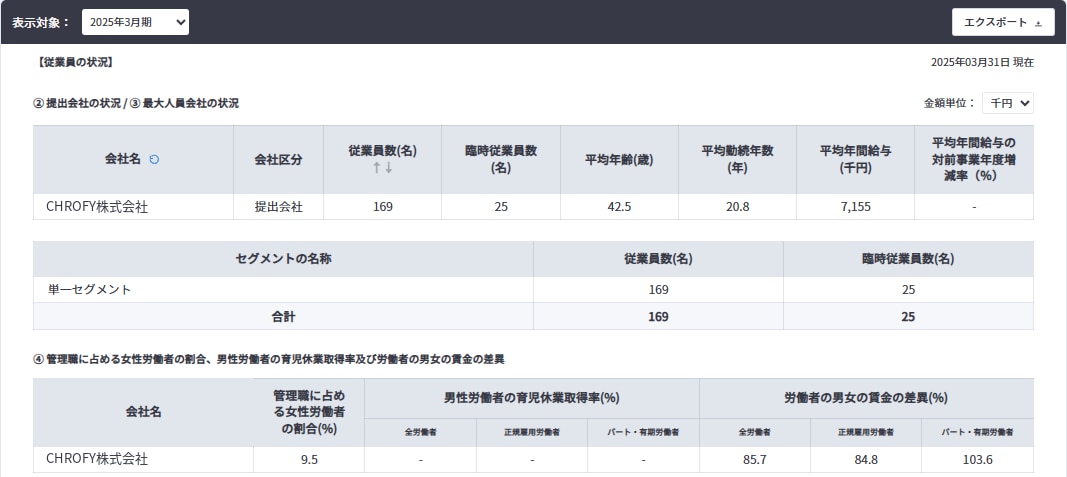Click the refresh icon beside 会社名 header
This screenshot has width=1067, height=477.
coord(154,159)
